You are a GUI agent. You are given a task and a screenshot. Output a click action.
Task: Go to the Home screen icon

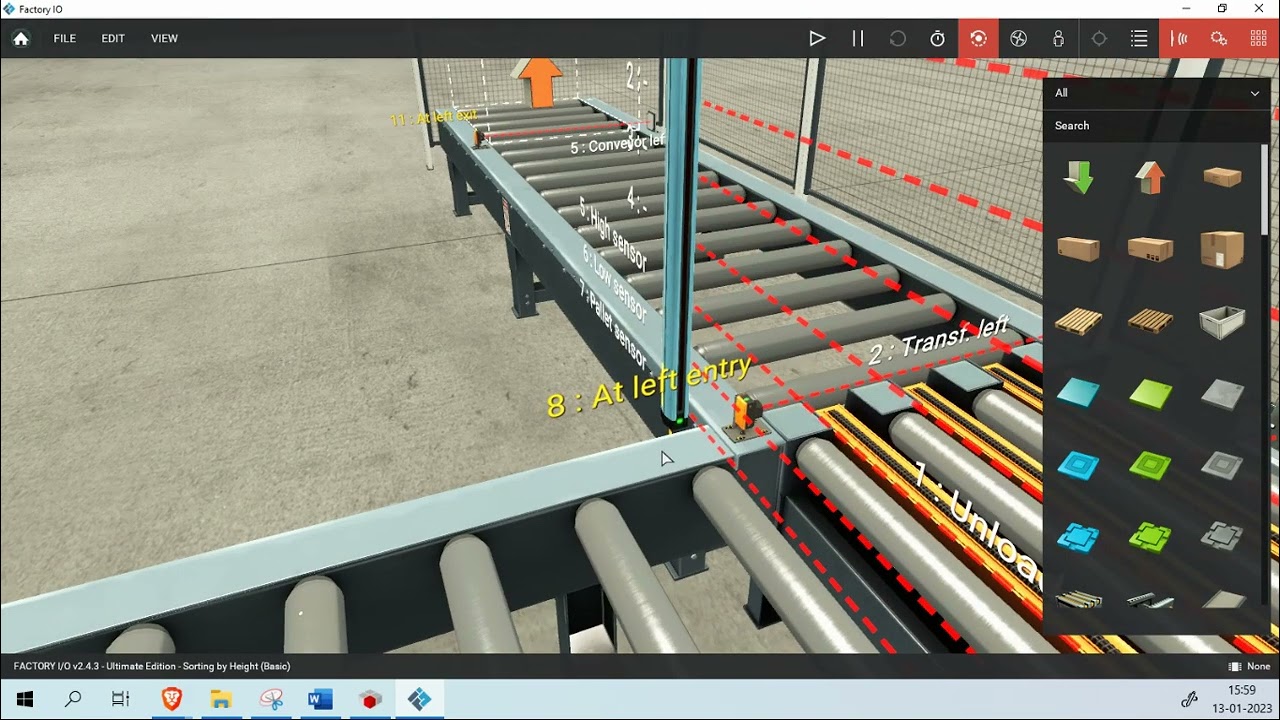[x=21, y=38]
